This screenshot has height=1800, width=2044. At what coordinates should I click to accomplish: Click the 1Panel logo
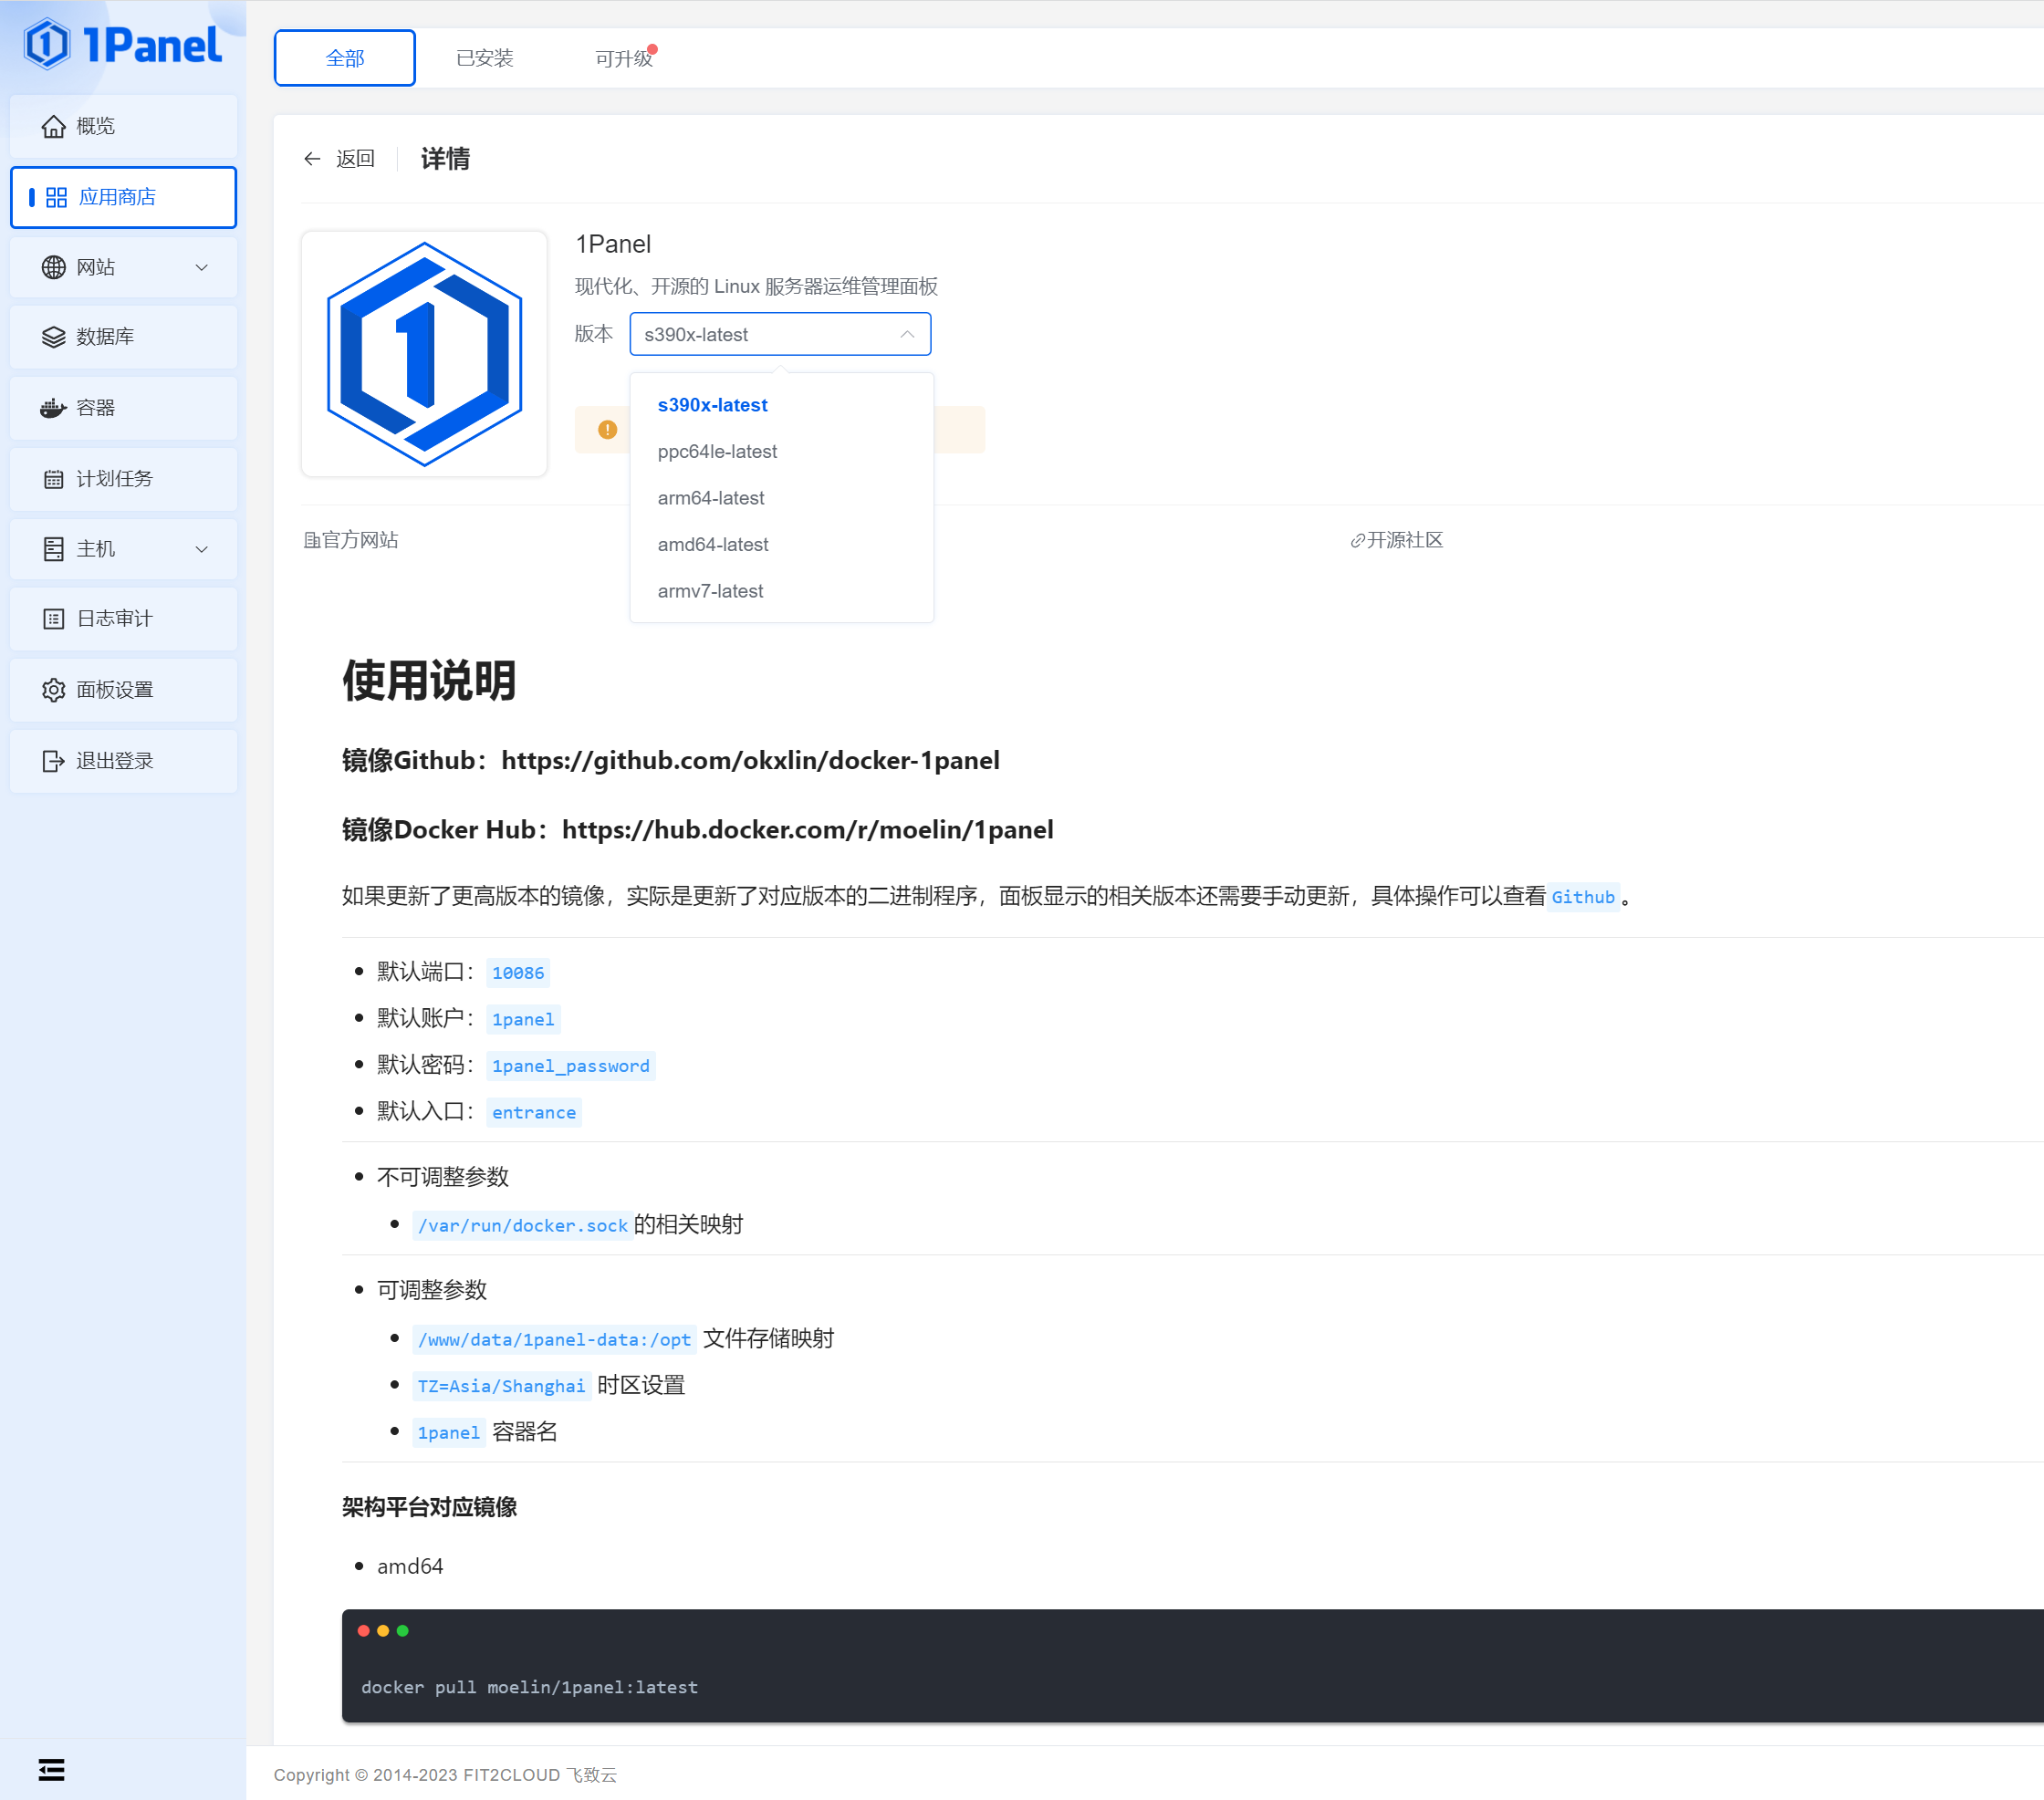[121, 44]
